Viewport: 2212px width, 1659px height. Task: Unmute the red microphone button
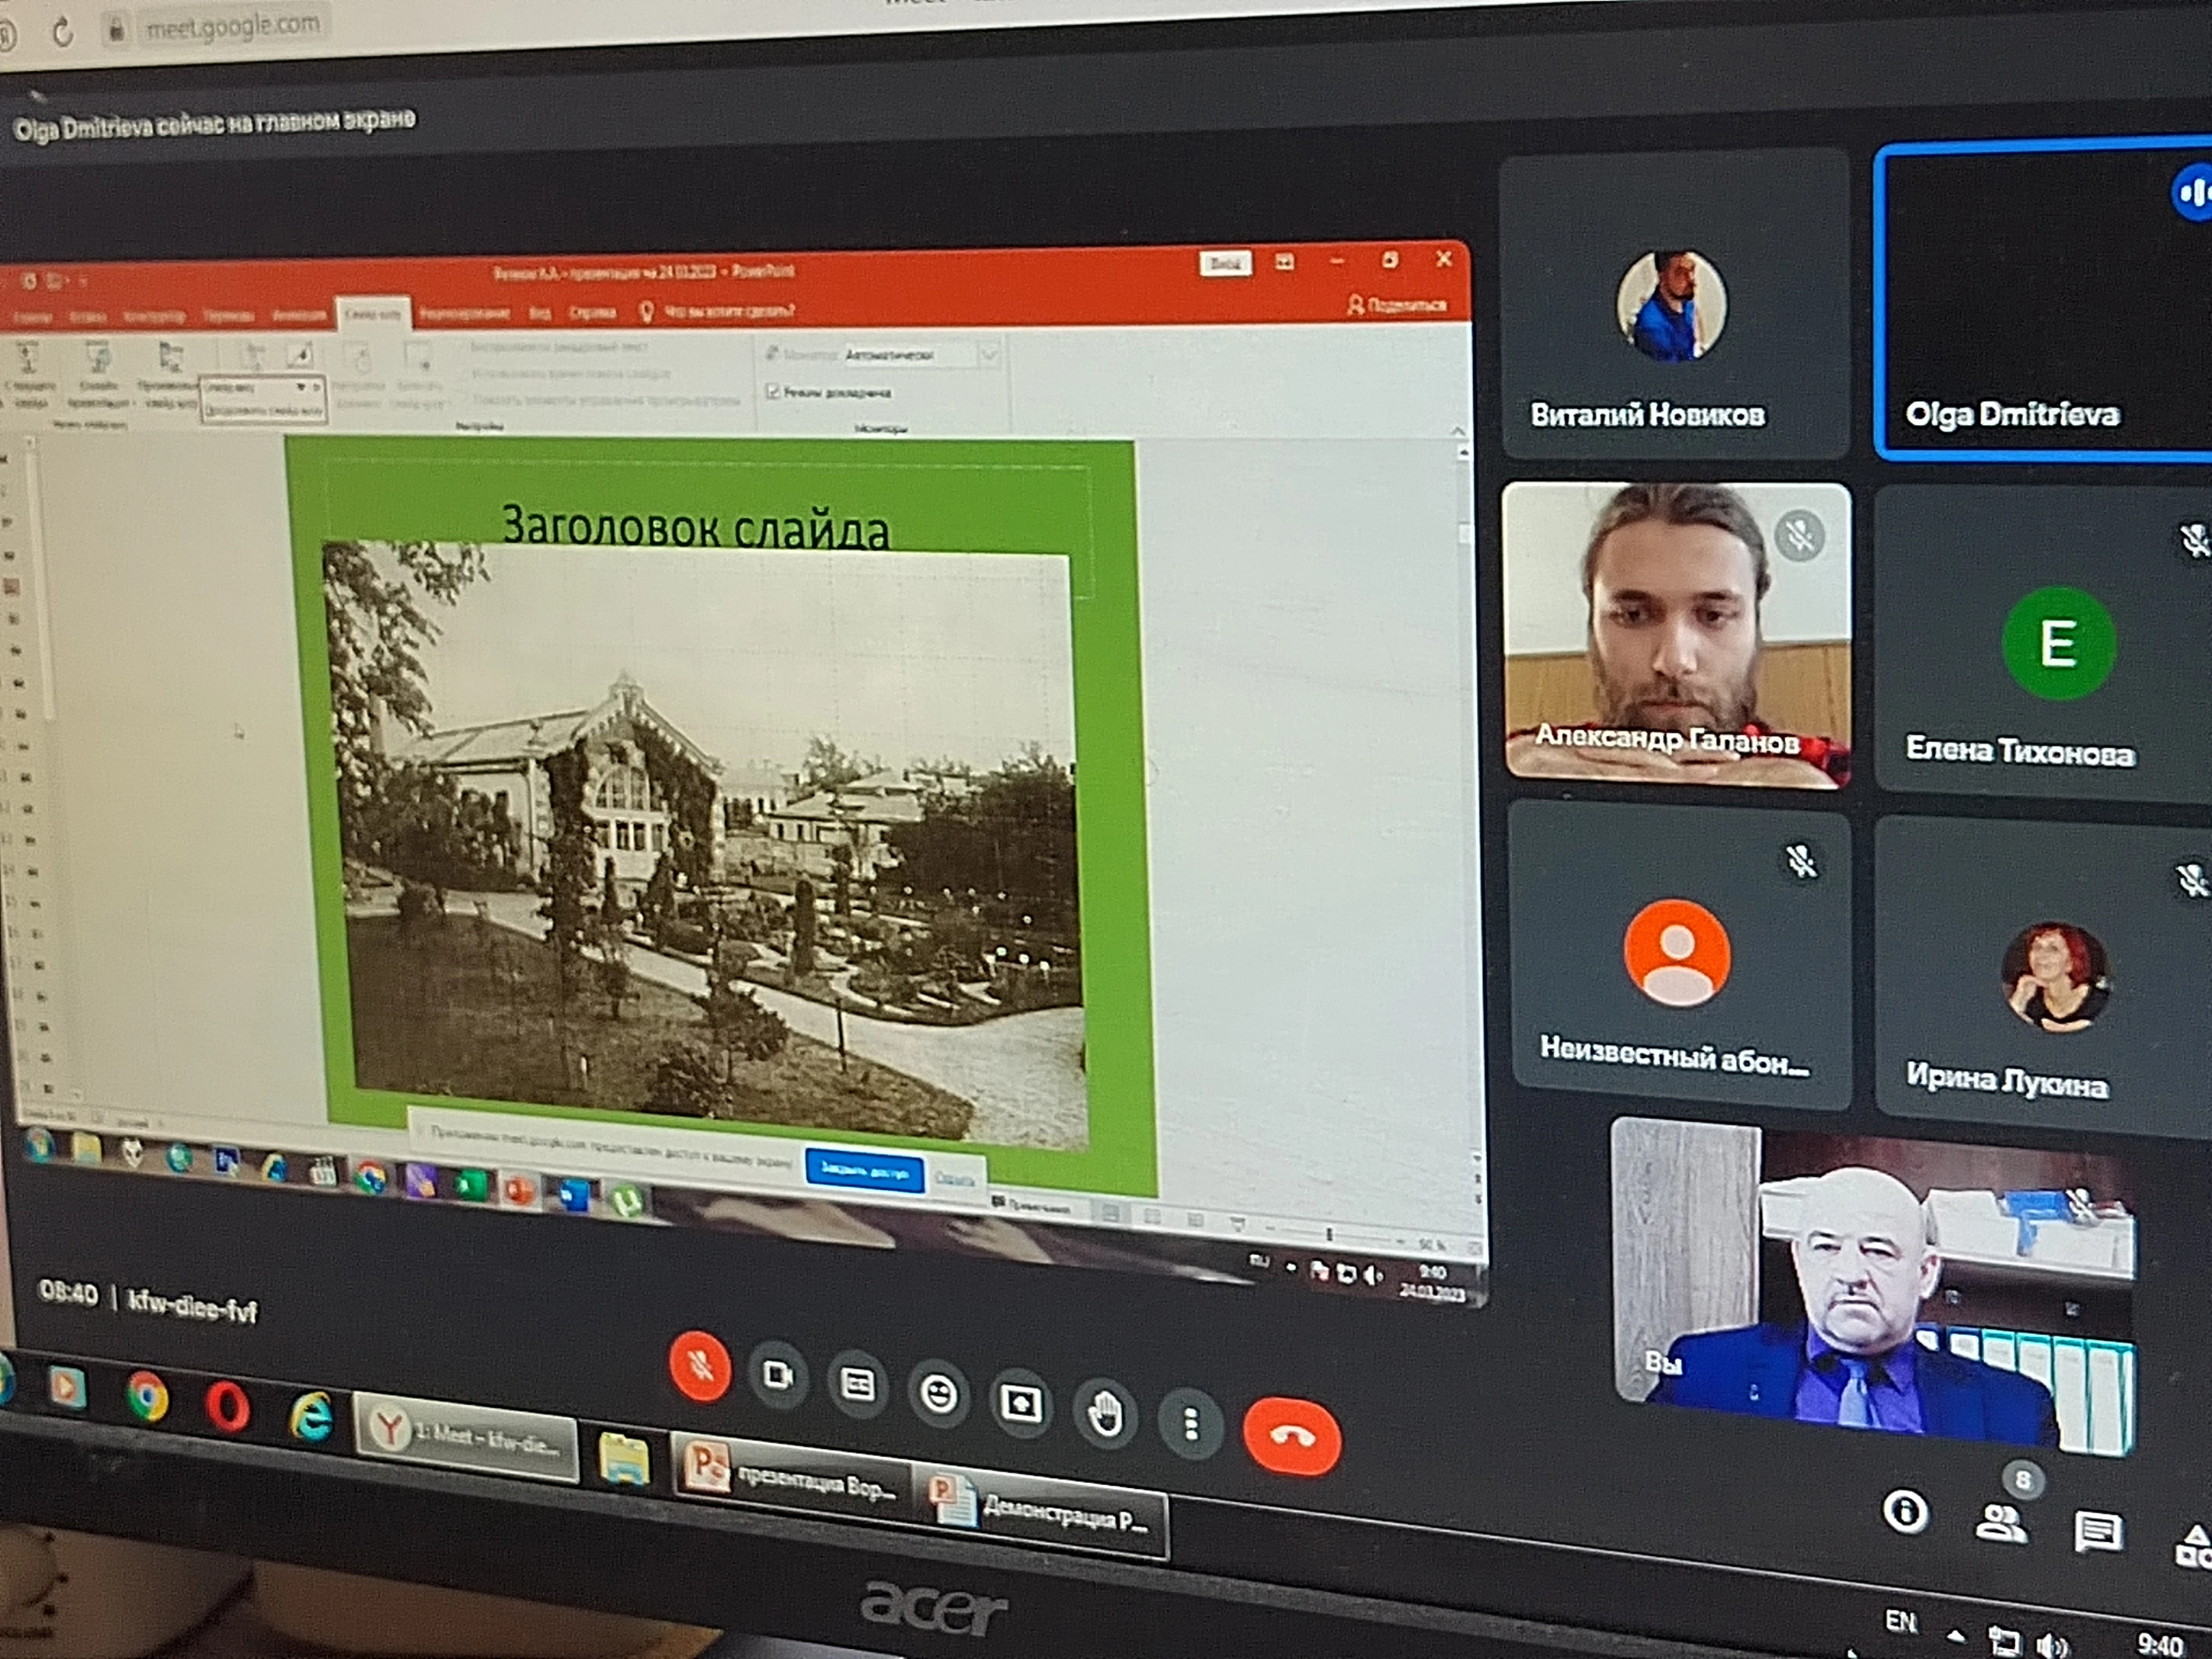click(699, 1366)
